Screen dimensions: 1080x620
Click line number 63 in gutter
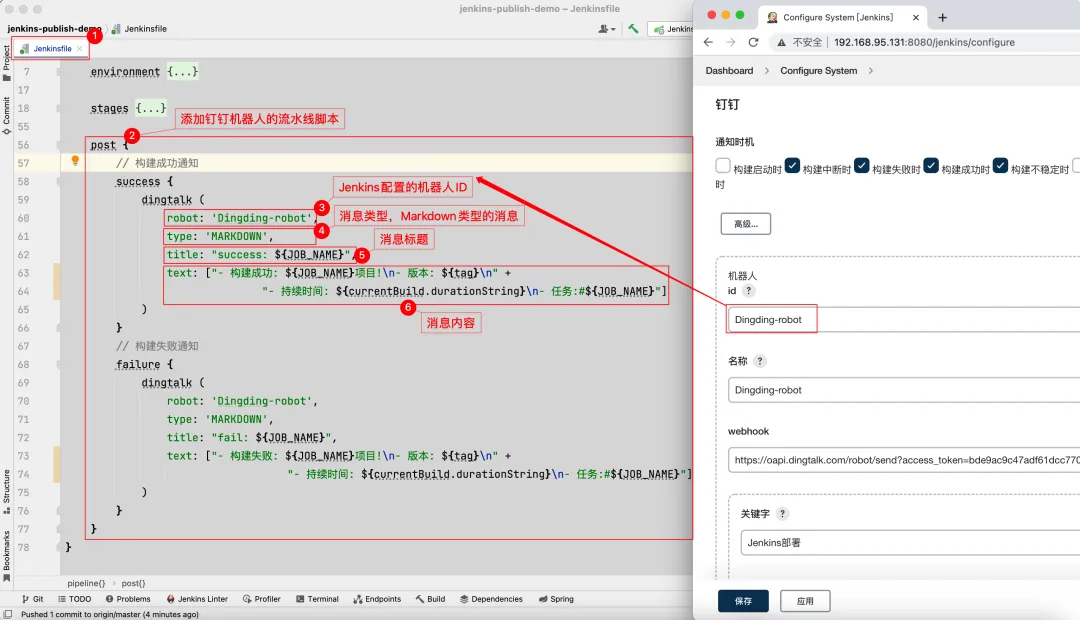23,273
